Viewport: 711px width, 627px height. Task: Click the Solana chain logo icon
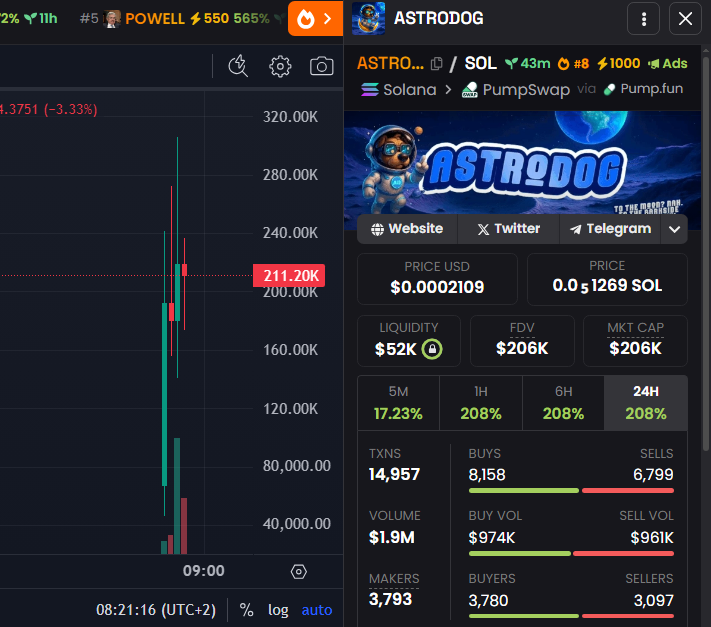click(369, 90)
